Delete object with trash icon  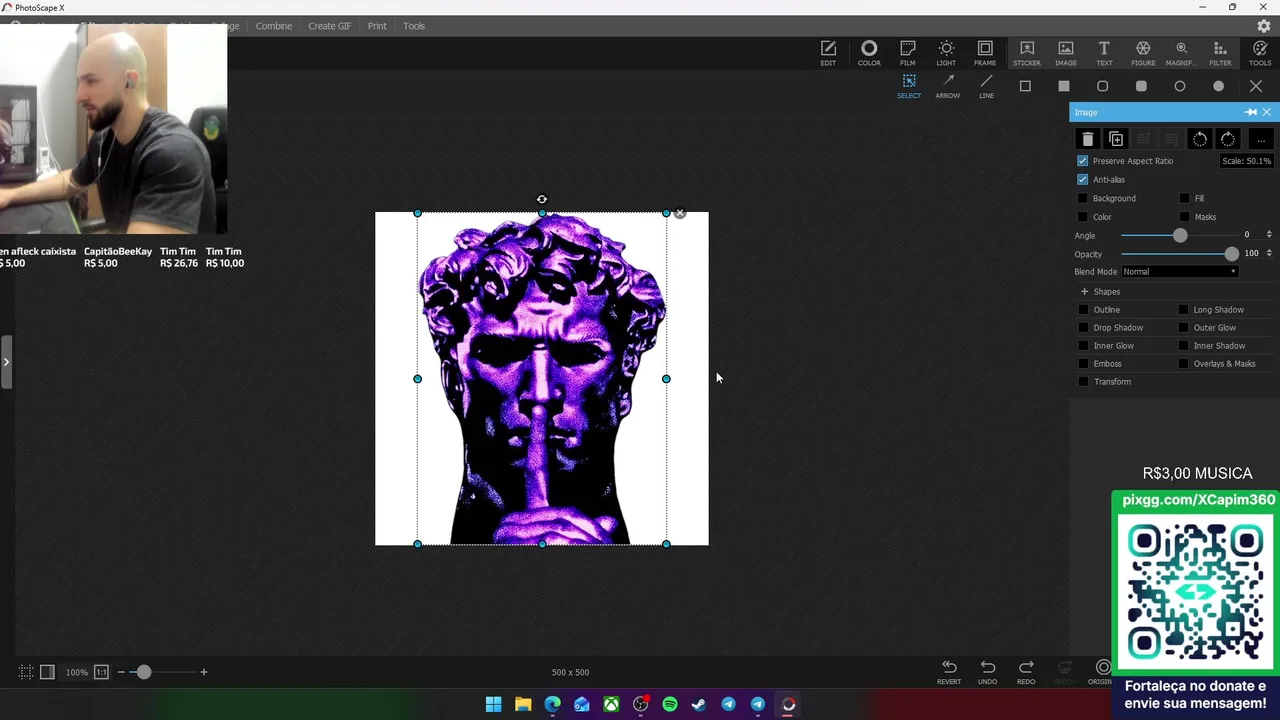pyautogui.click(x=1088, y=139)
